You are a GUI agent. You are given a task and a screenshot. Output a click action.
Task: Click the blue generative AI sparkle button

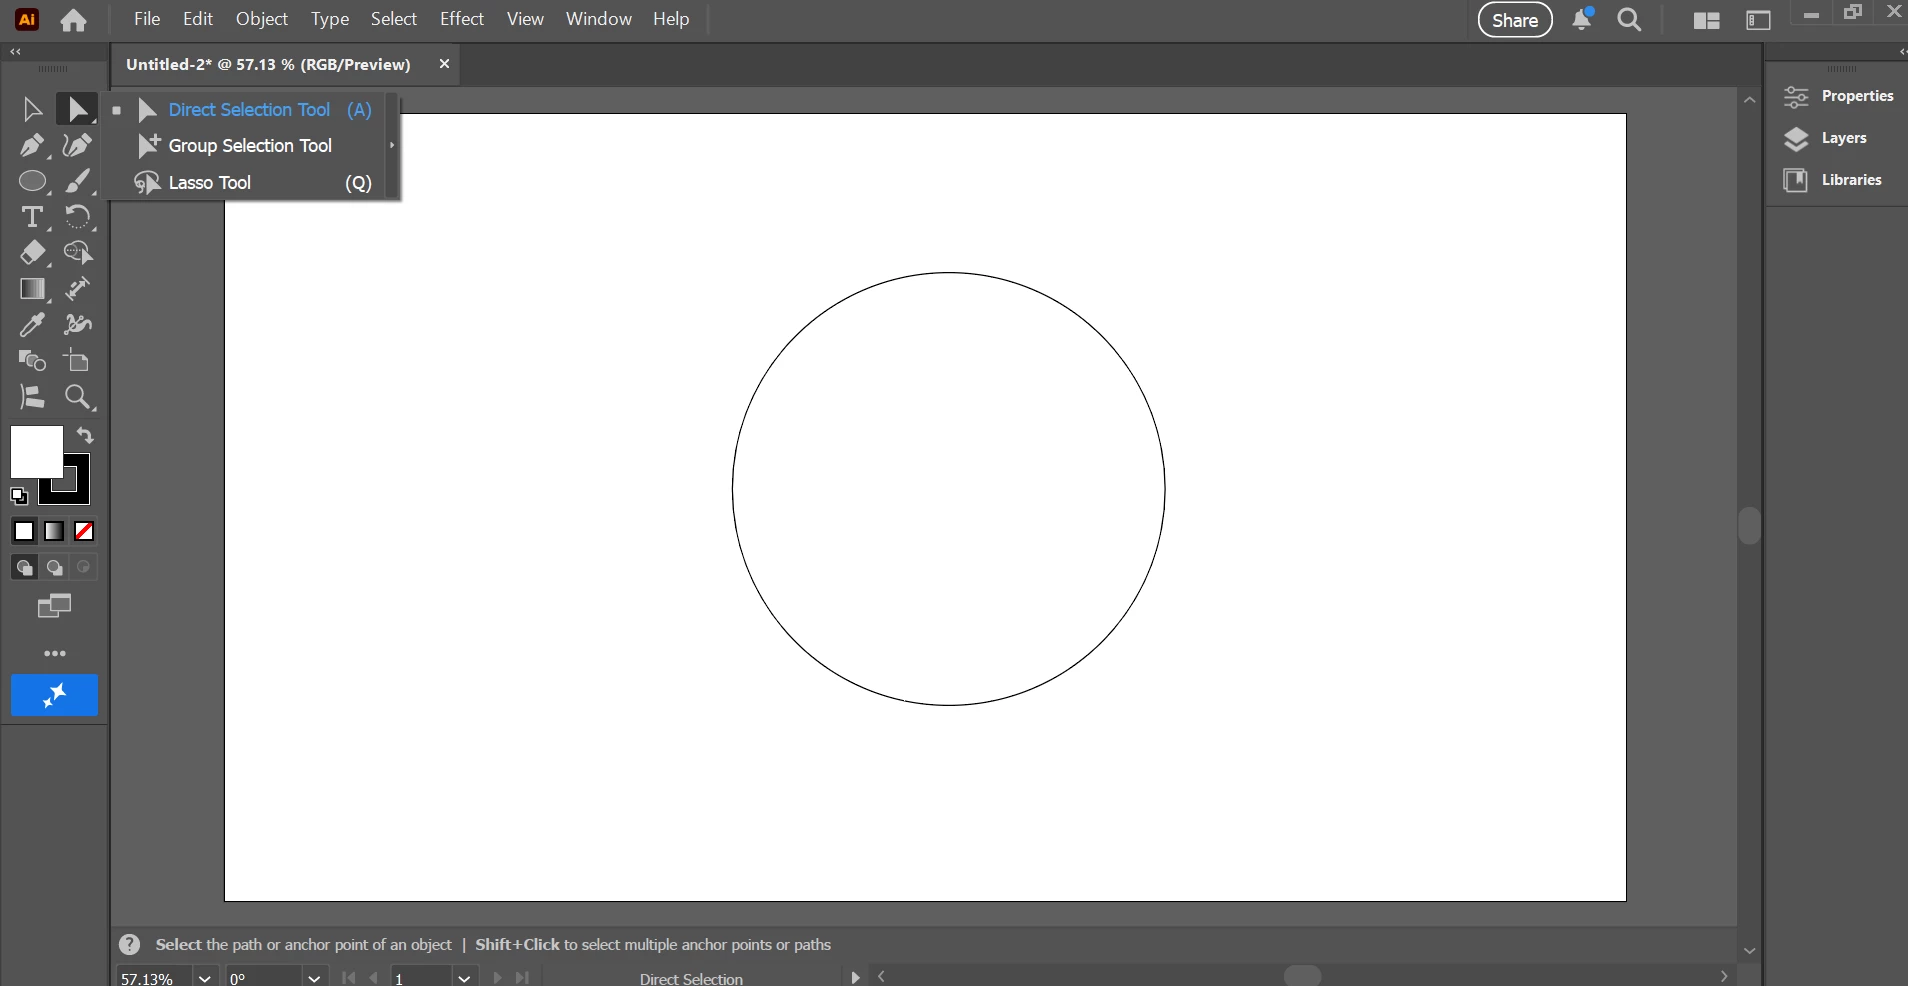[x=55, y=695]
